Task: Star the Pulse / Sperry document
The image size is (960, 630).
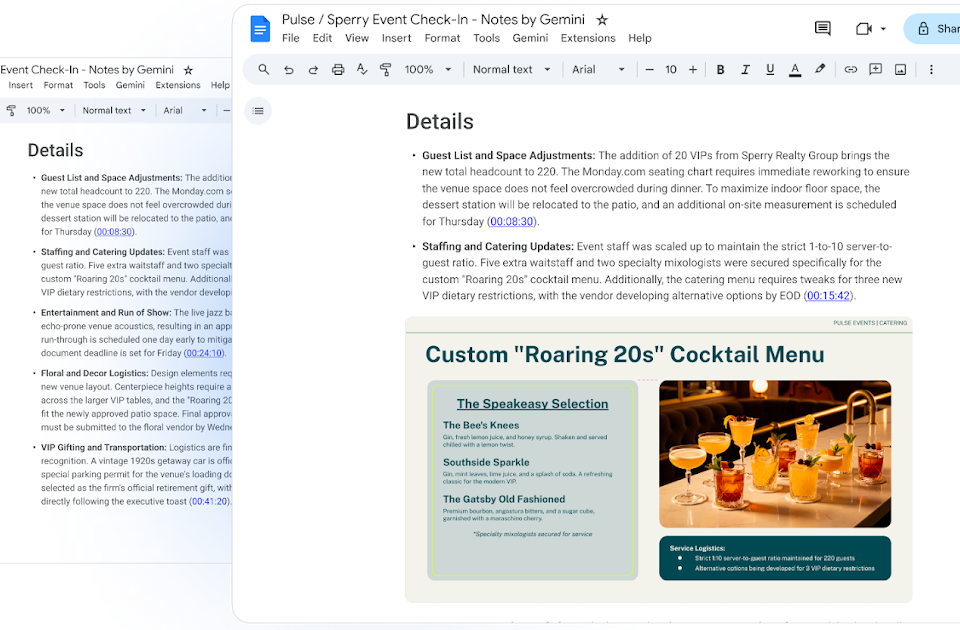Action: point(602,20)
